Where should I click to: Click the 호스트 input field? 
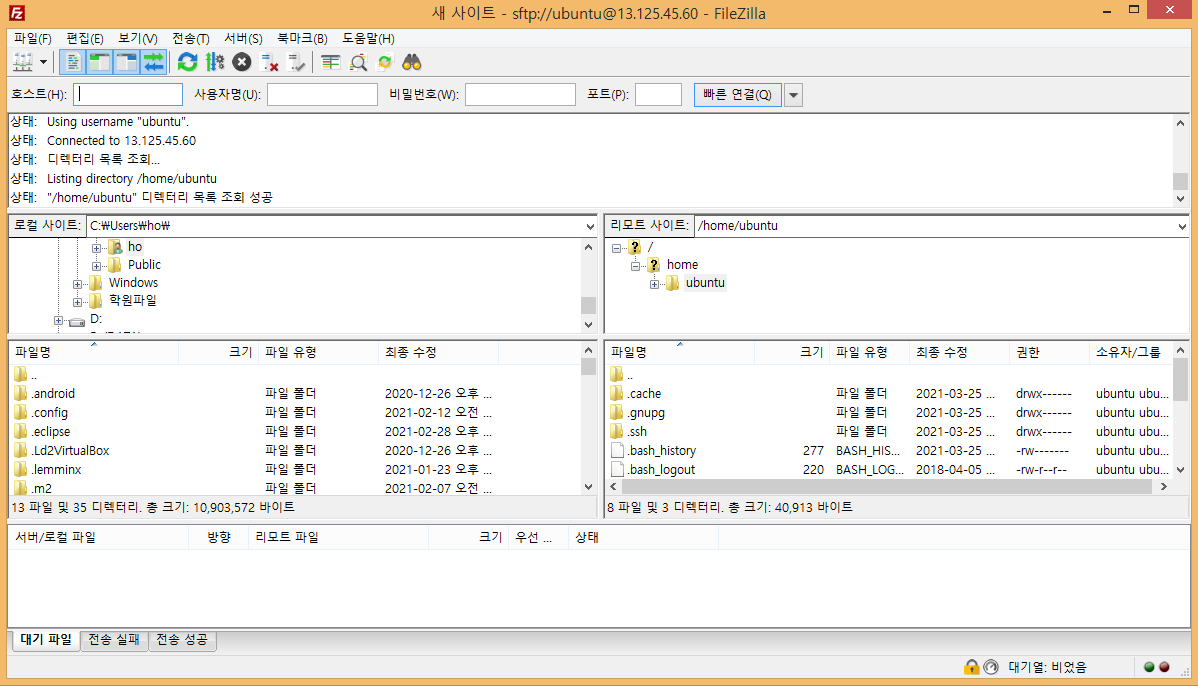click(128, 94)
